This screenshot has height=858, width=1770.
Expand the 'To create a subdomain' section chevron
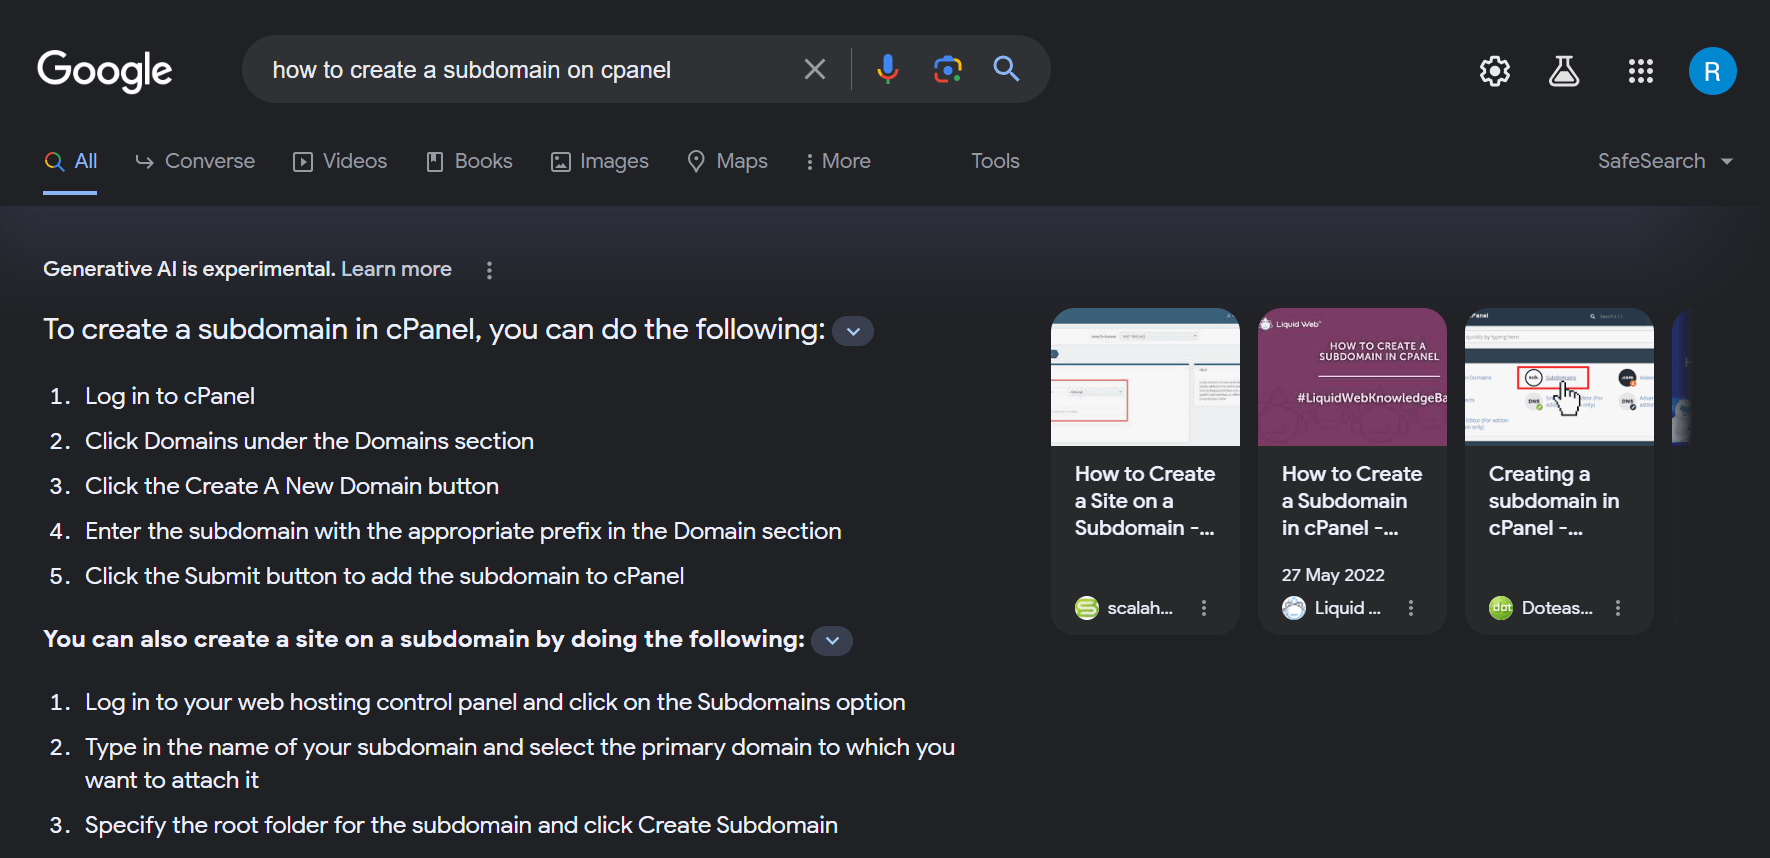tap(853, 331)
